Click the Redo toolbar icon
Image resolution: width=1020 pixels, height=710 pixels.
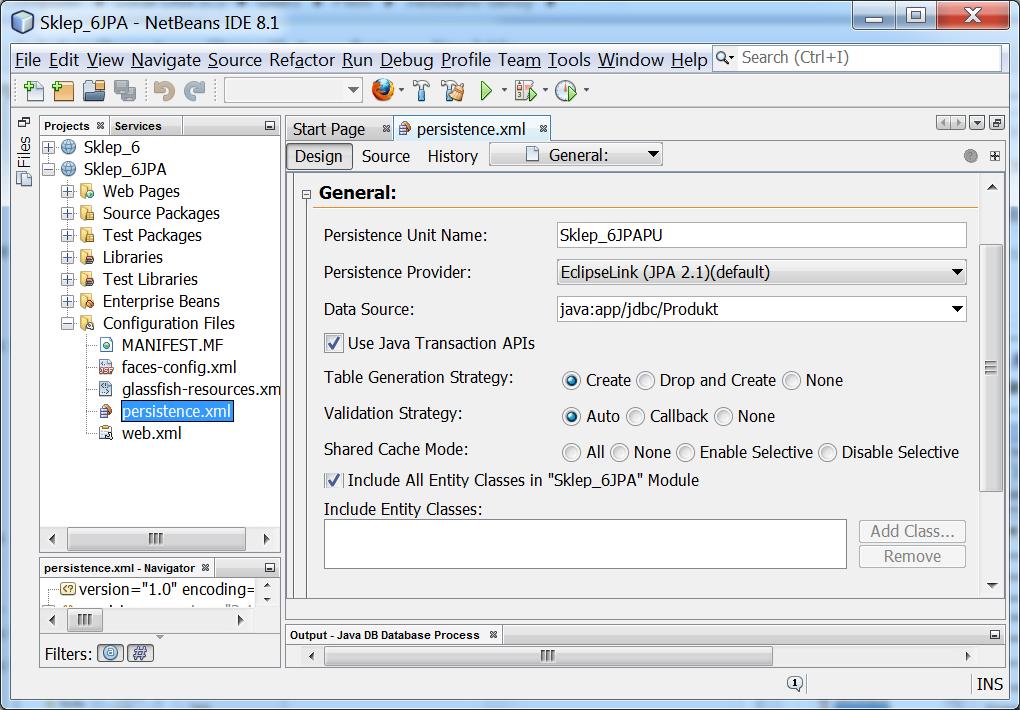[x=195, y=90]
